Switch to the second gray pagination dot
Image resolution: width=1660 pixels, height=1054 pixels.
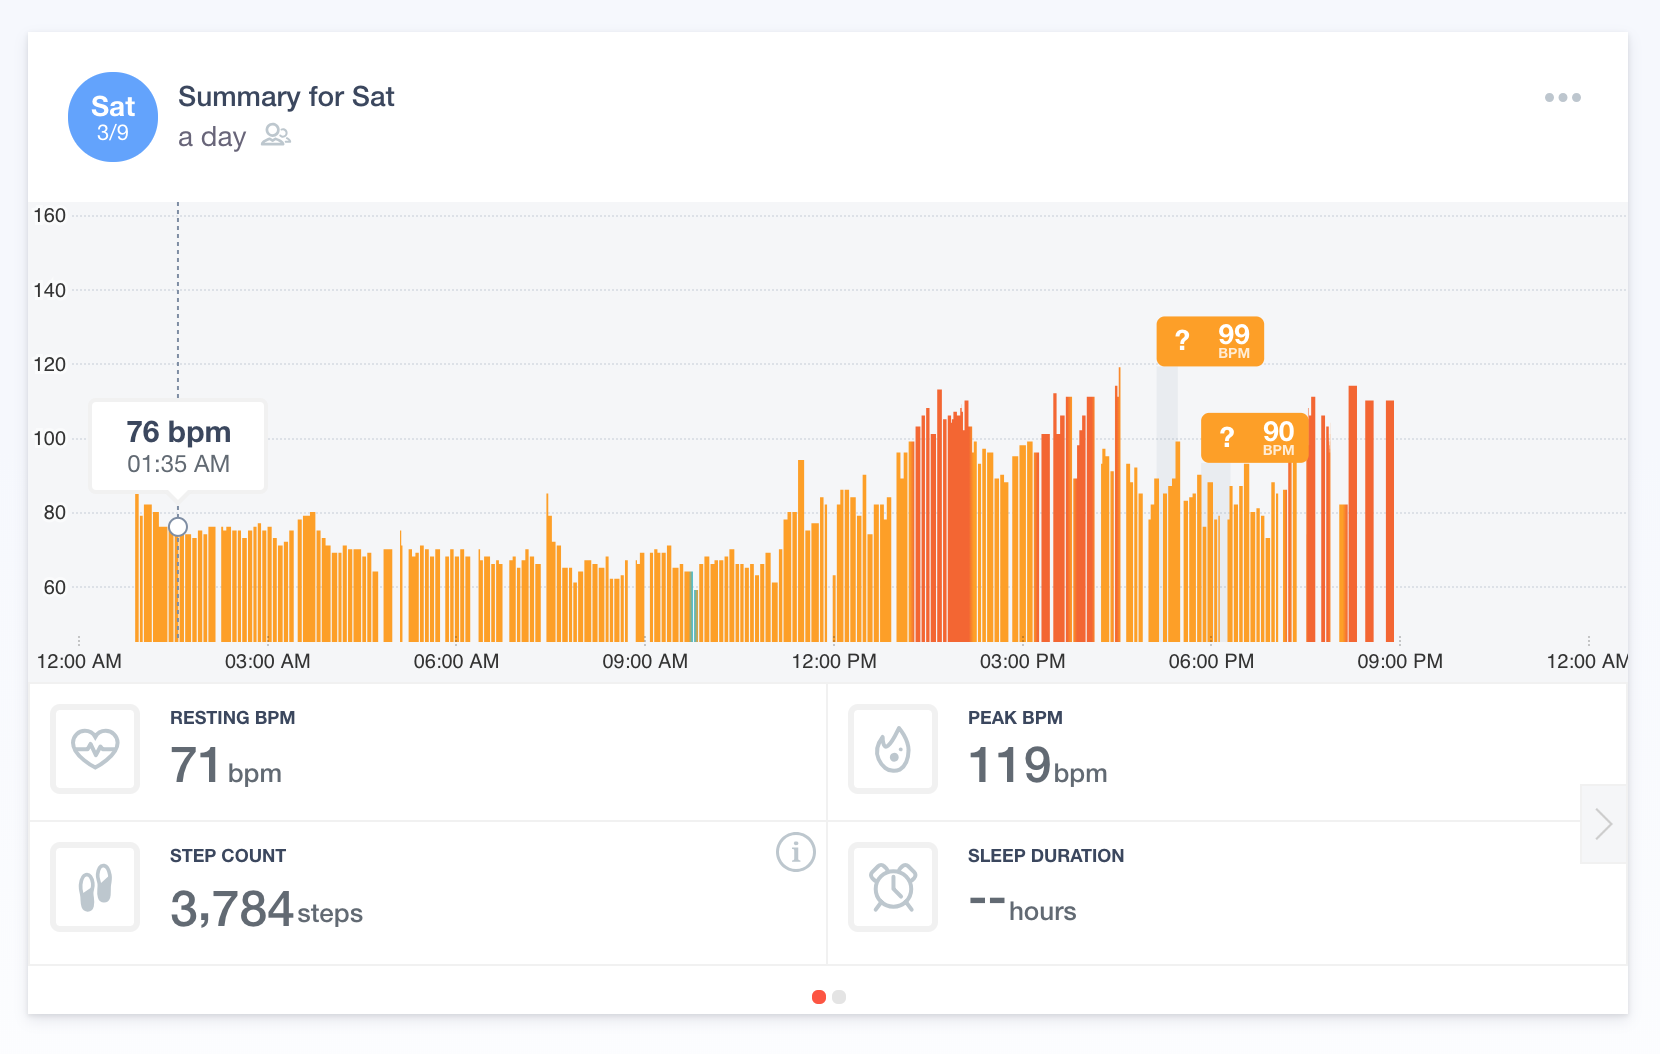[x=839, y=997]
